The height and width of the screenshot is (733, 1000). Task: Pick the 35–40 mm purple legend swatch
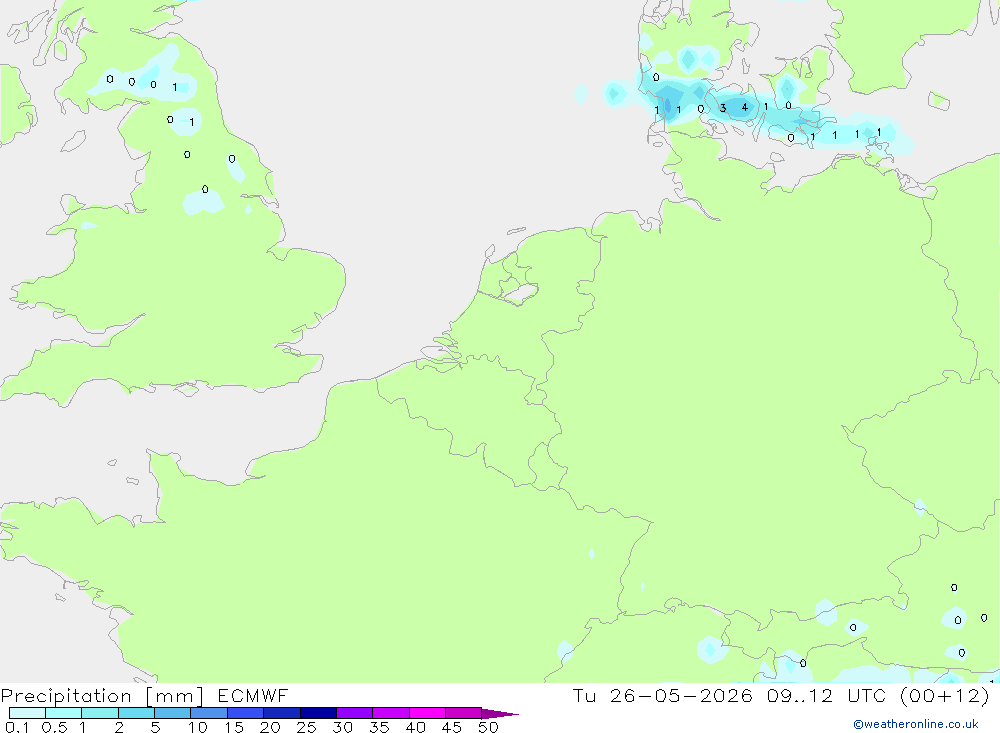click(391, 713)
